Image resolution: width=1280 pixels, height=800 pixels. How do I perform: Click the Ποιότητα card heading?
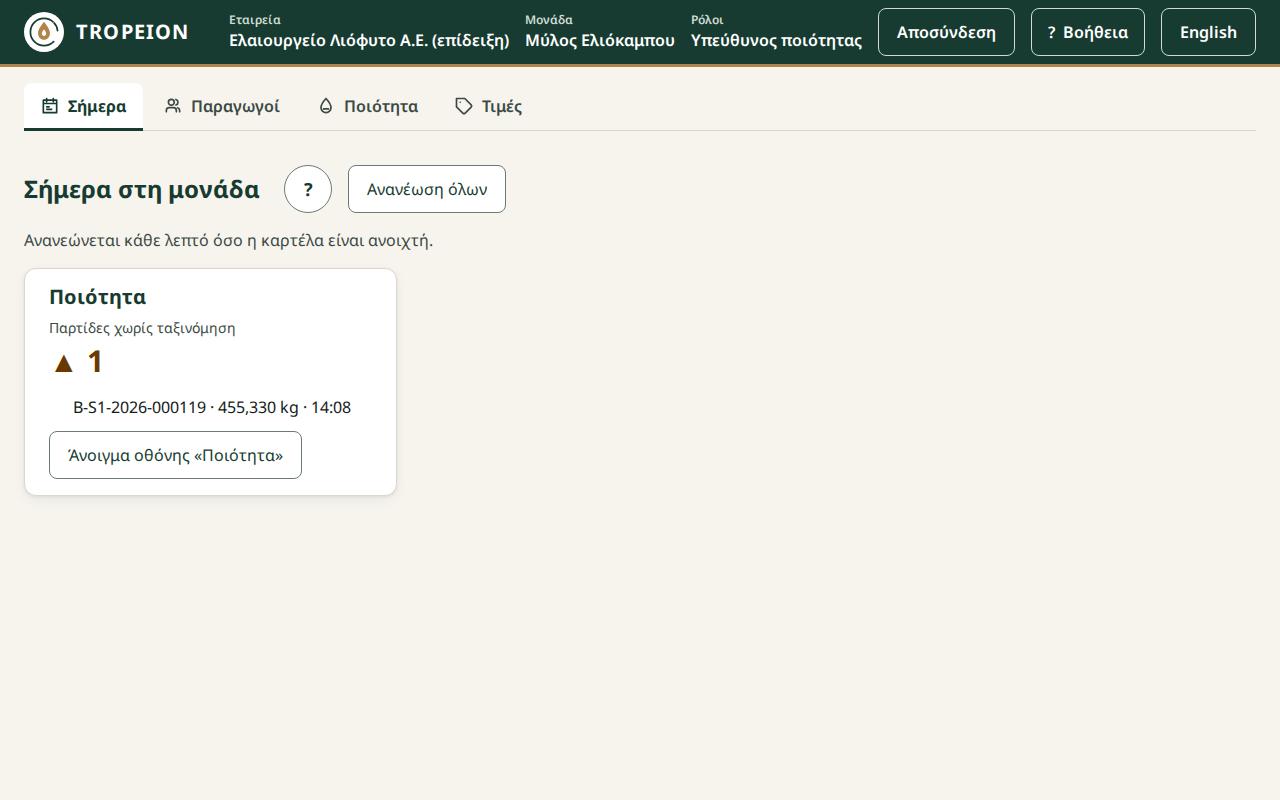(x=97, y=297)
